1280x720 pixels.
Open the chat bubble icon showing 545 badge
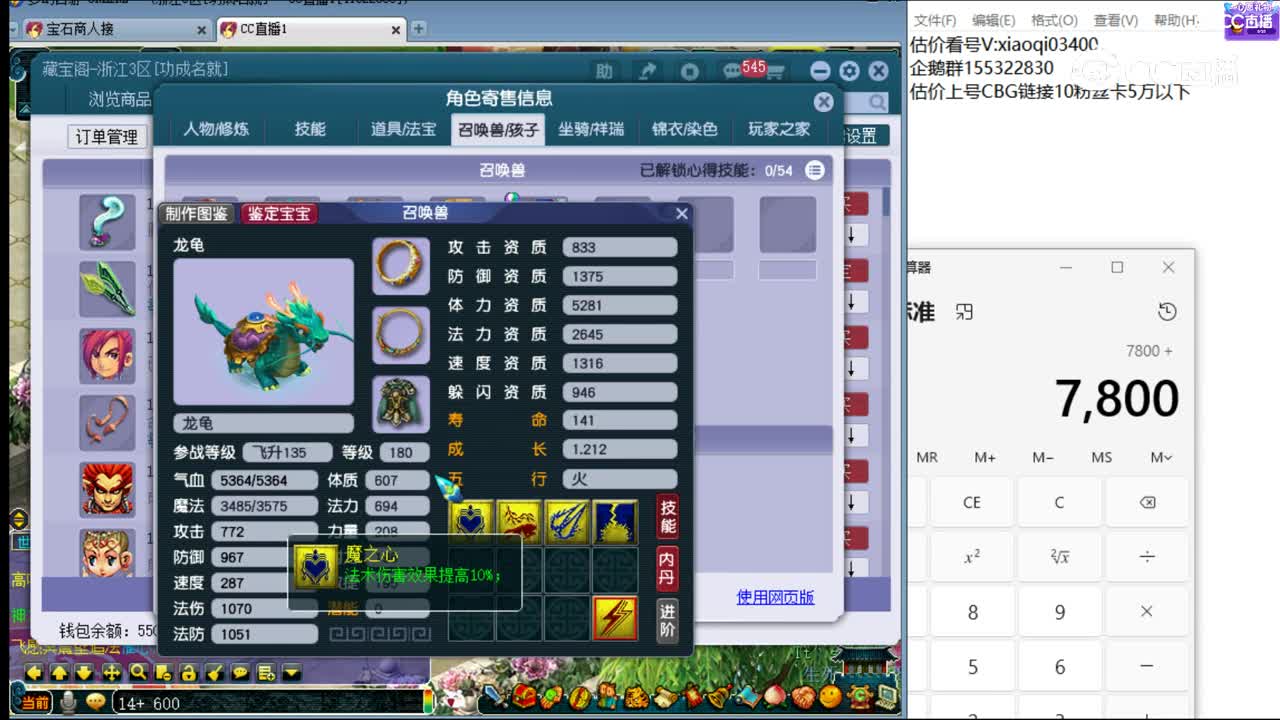731,70
